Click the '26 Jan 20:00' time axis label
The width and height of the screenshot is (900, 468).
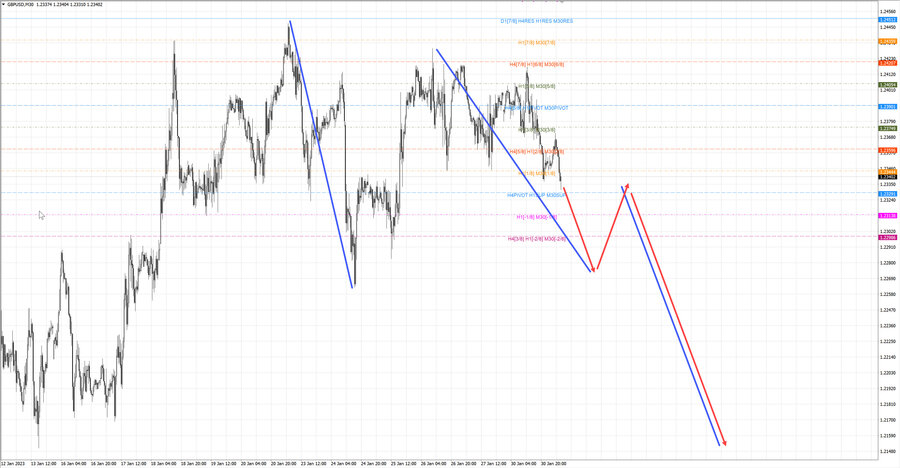(463, 463)
